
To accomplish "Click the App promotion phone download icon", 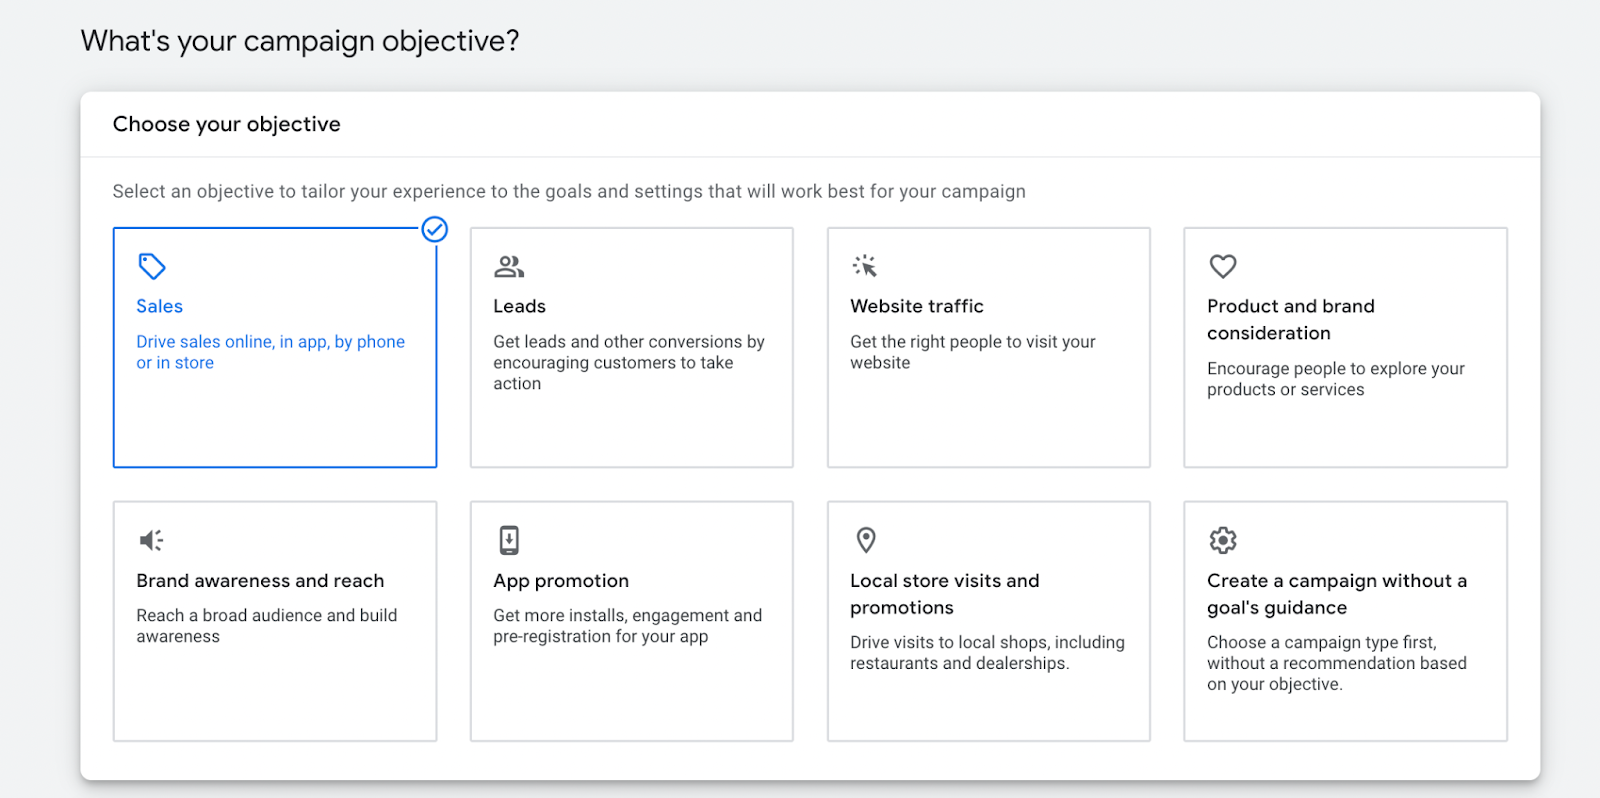I will [509, 540].
